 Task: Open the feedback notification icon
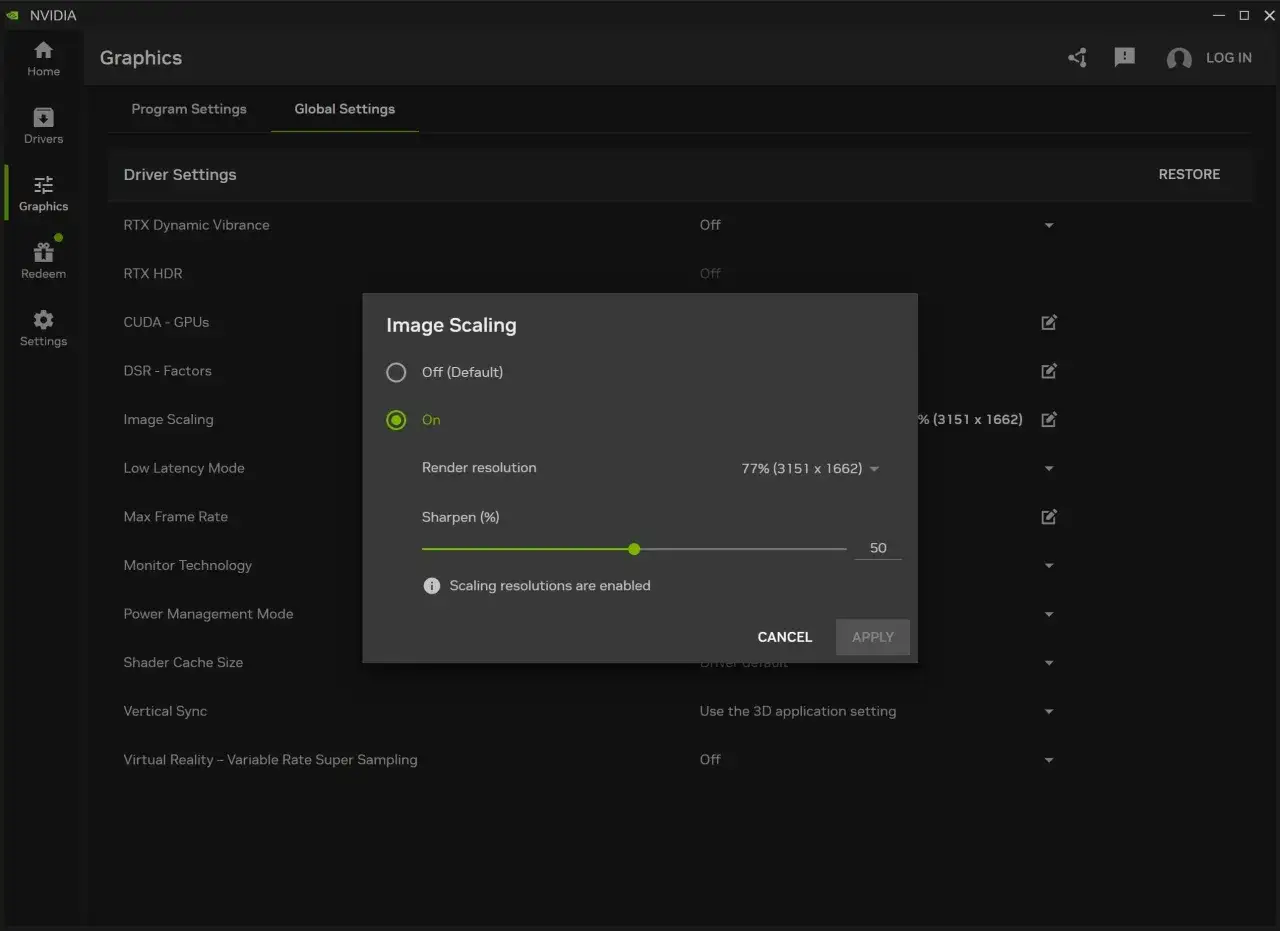click(x=1125, y=57)
